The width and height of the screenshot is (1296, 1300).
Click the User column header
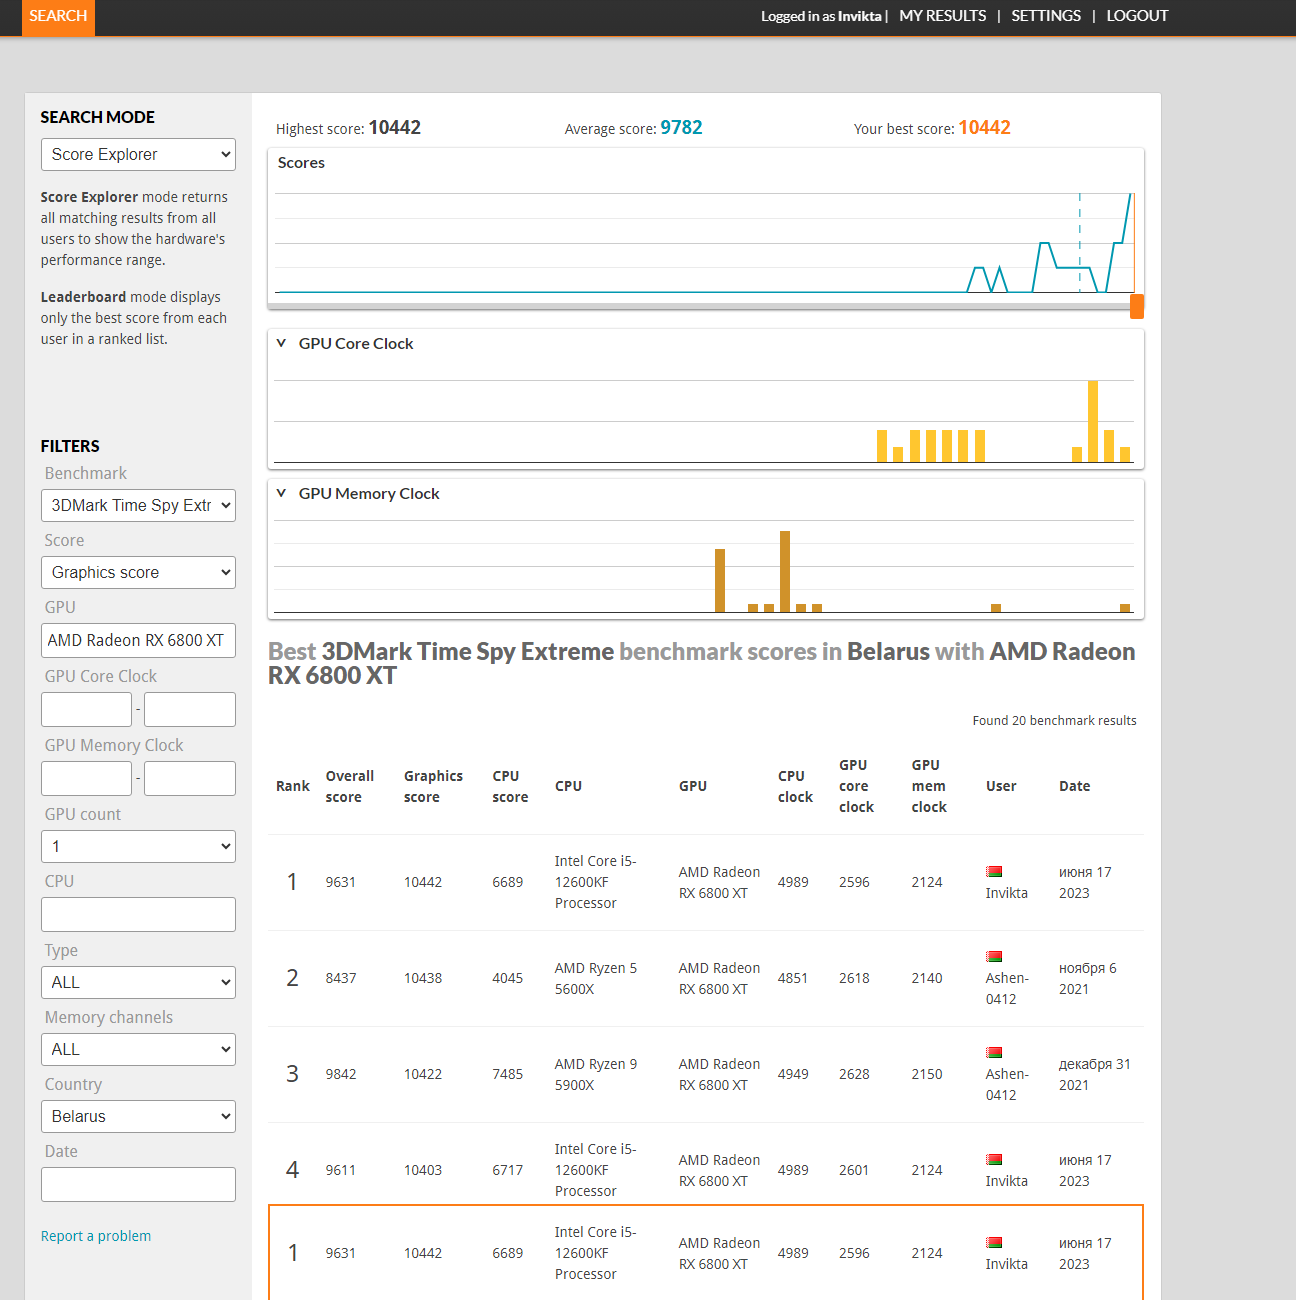[x=1001, y=786]
